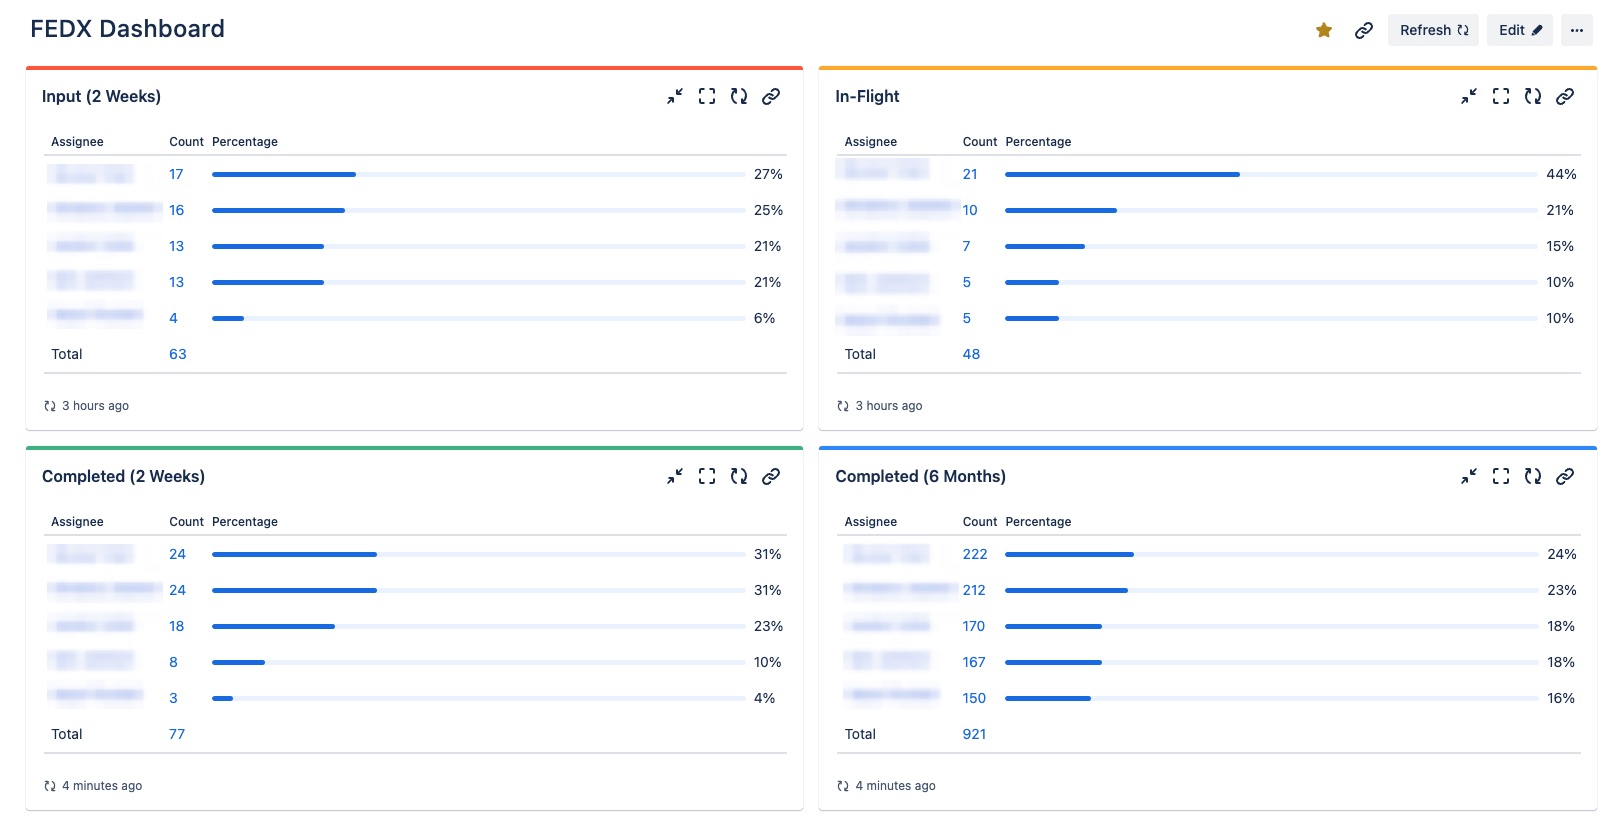Screen dimensions: 1615x818
Task: Click the 4% value in Completed (2 Weeks)
Action: (764, 698)
